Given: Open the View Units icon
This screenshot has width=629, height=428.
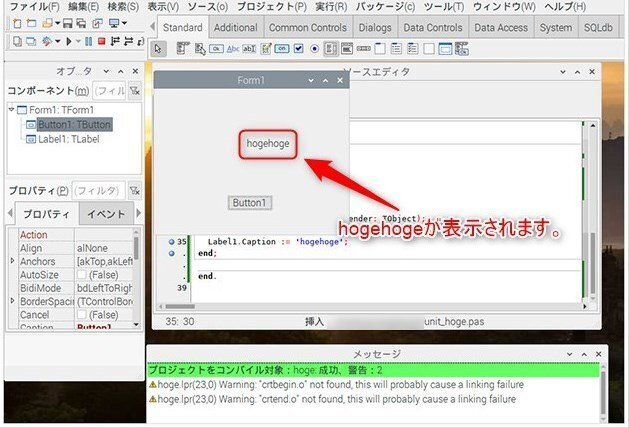Looking at the screenshot, I should [x=17, y=41].
